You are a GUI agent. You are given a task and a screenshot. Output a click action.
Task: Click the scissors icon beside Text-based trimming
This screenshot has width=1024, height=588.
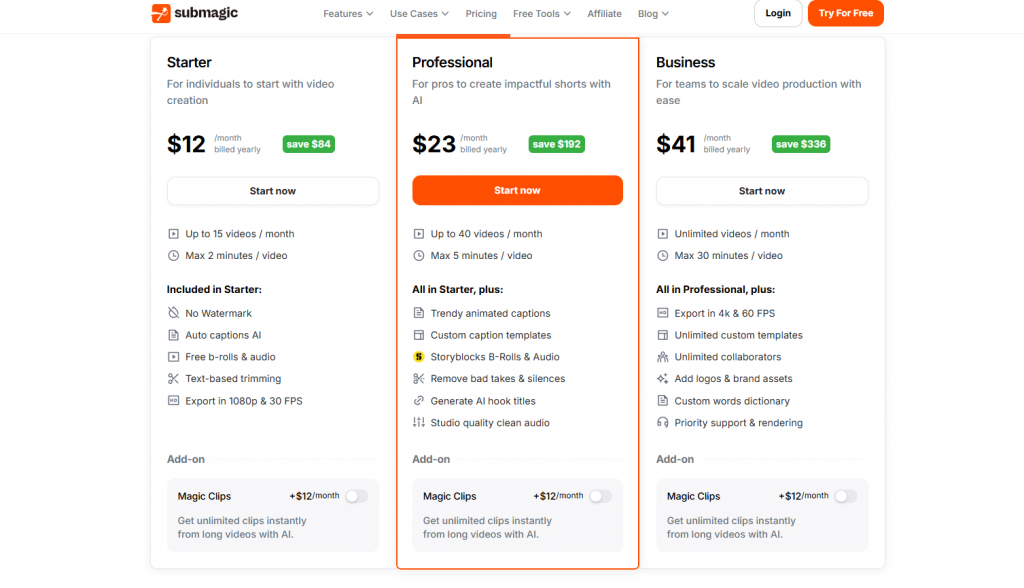point(173,378)
